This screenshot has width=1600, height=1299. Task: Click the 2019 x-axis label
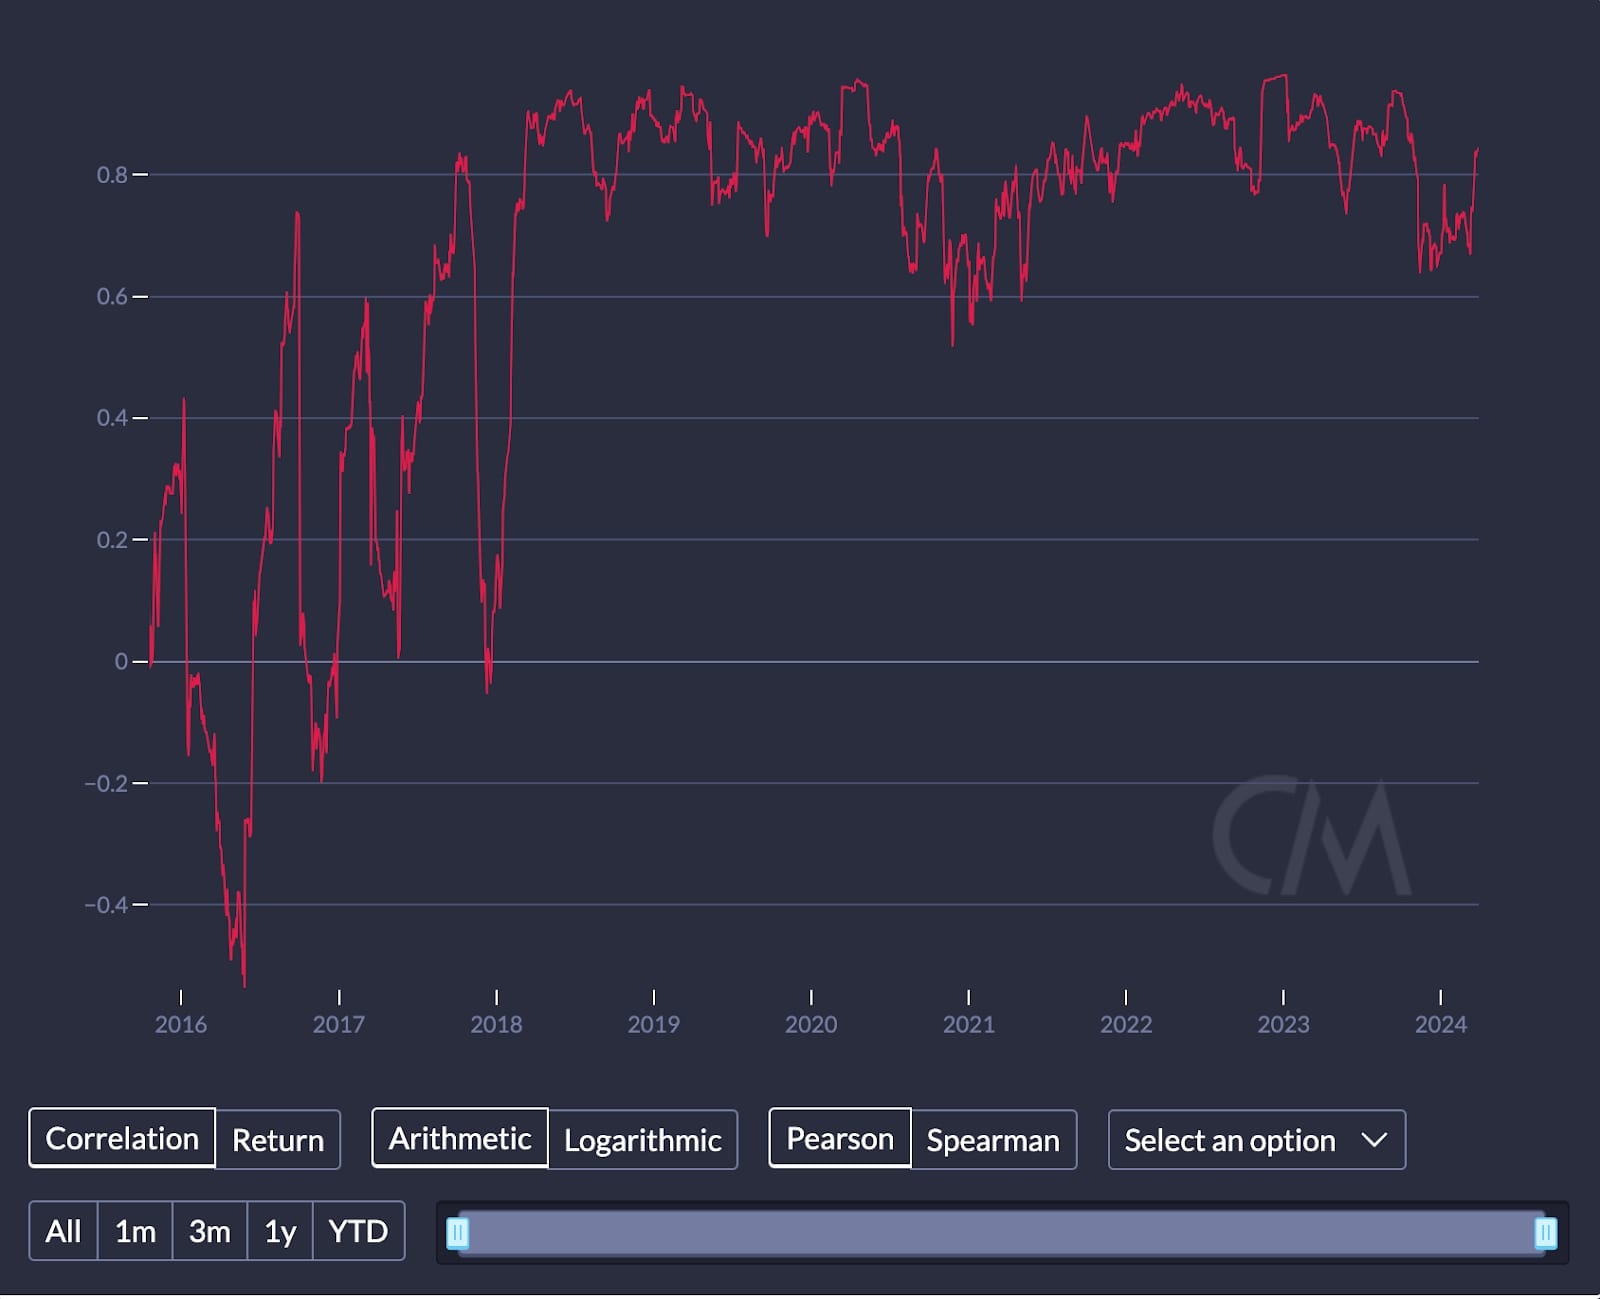(x=654, y=1024)
